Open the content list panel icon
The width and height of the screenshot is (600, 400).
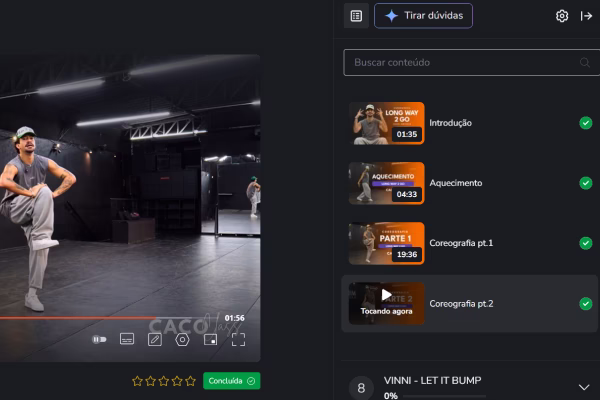356,16
